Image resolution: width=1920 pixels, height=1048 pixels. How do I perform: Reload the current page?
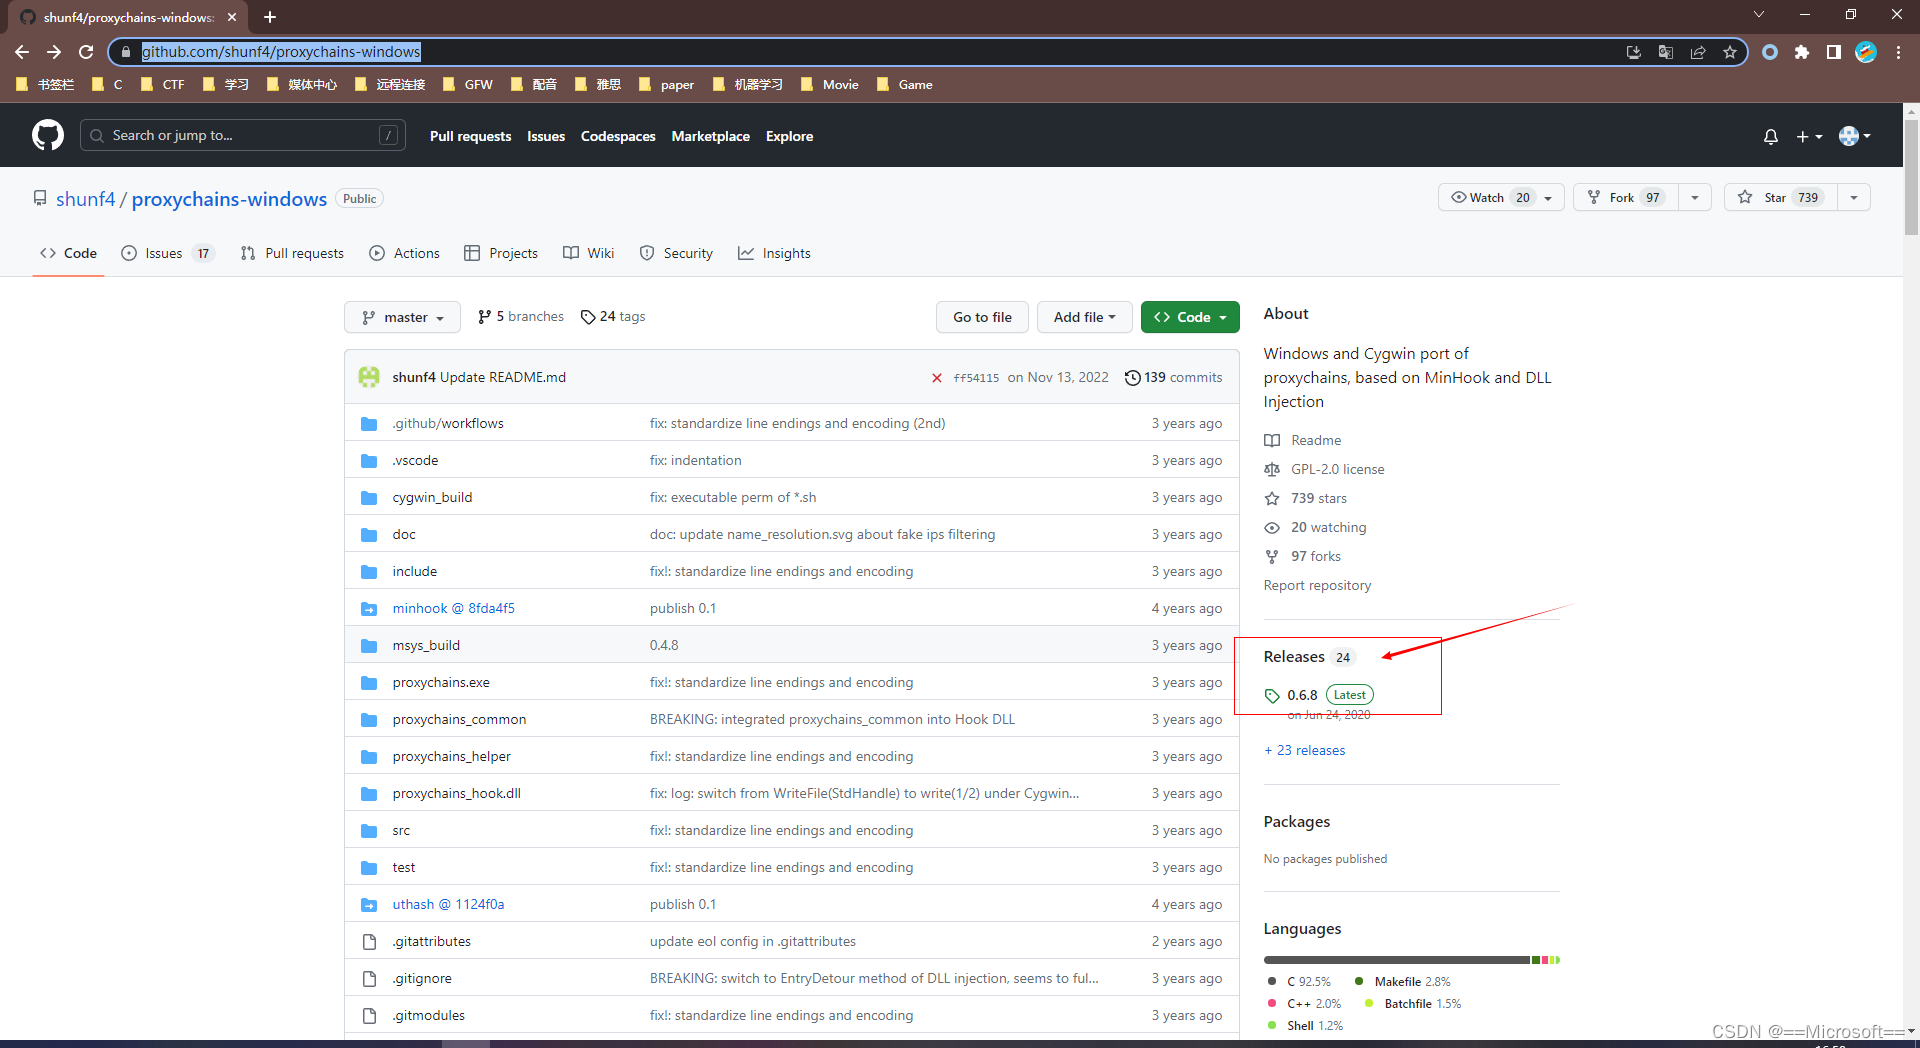coord(86,52)
